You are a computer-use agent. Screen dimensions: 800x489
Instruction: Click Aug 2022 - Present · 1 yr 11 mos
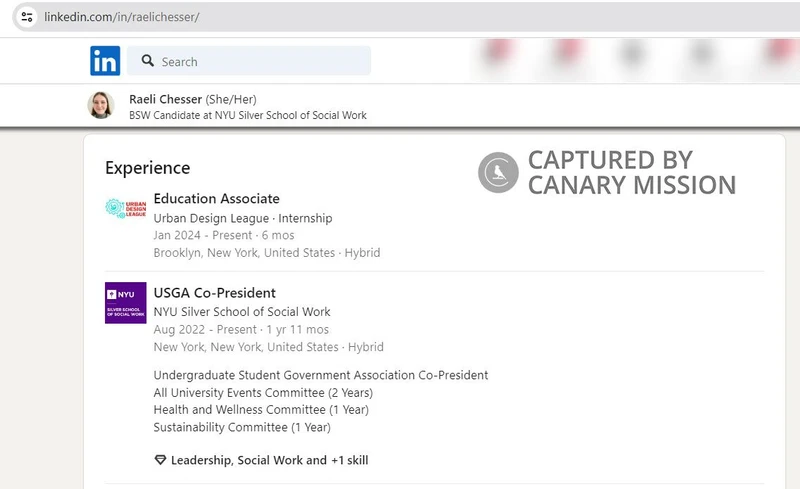click(x=241, y=330)
